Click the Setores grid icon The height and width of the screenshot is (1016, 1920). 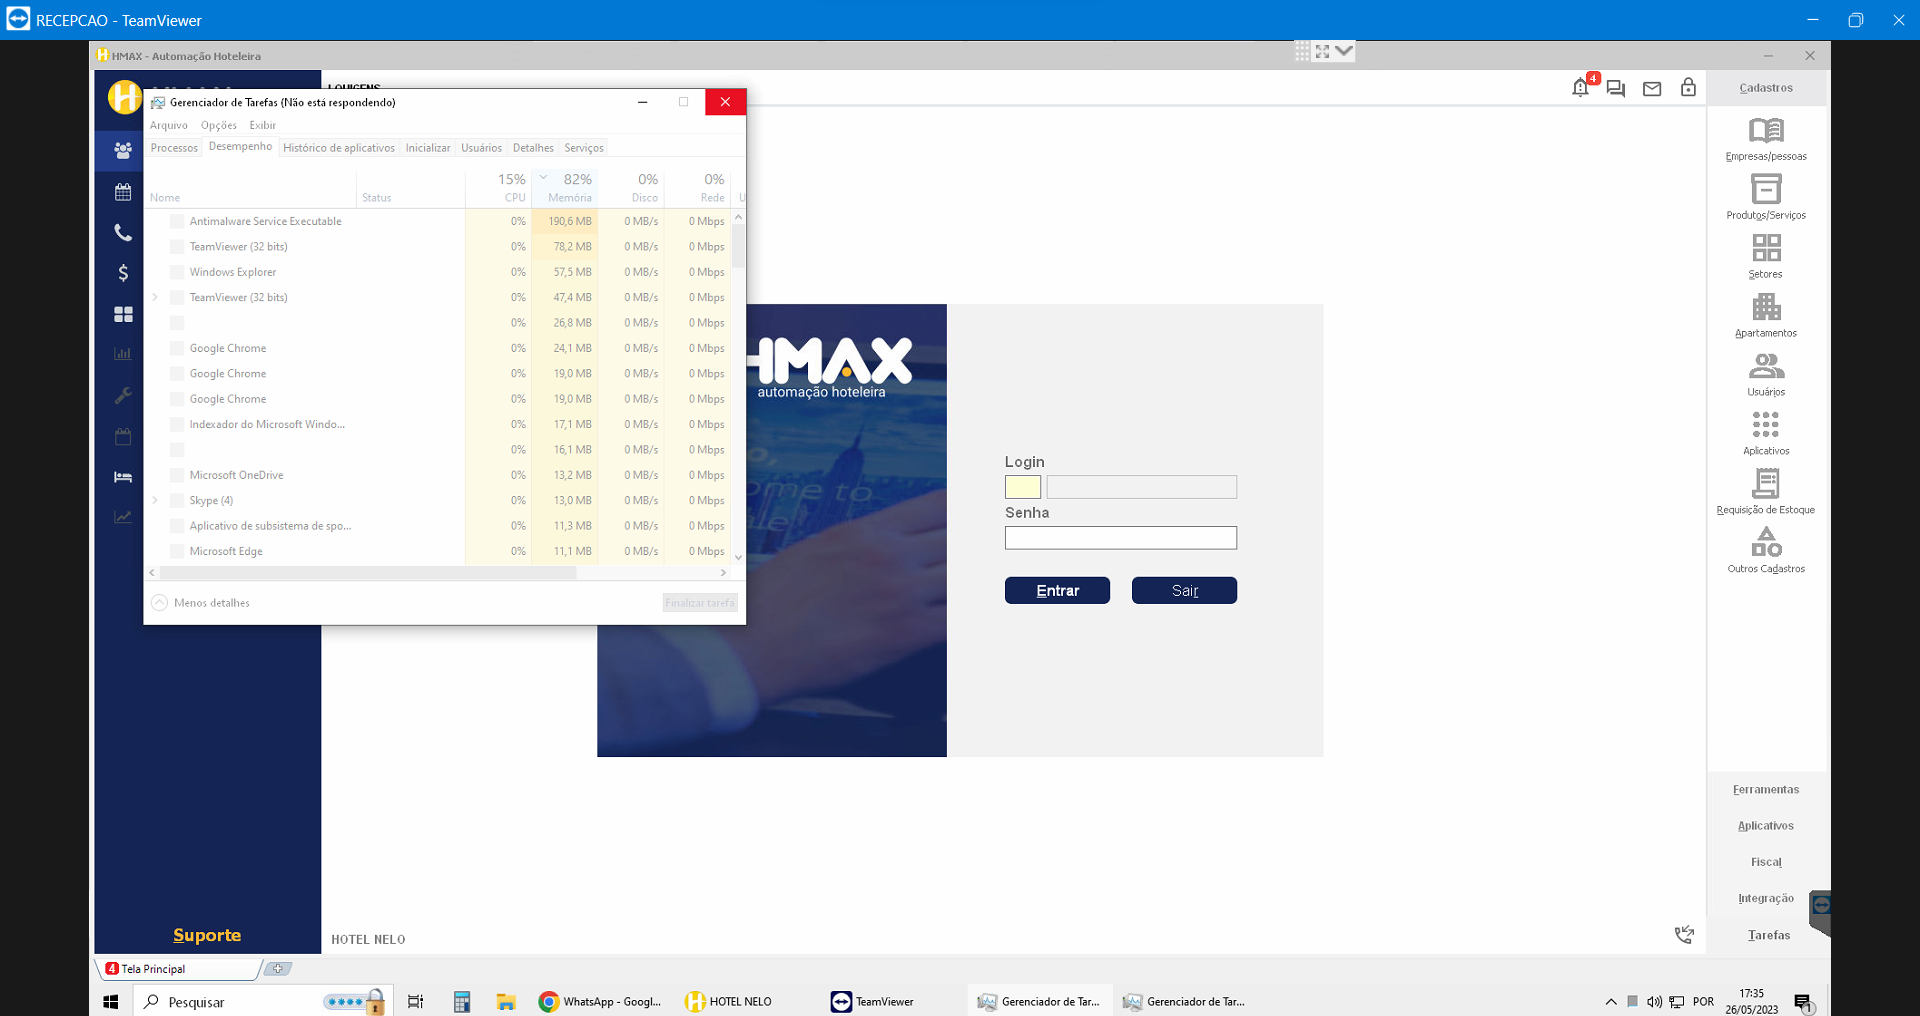coord(1766,248)
